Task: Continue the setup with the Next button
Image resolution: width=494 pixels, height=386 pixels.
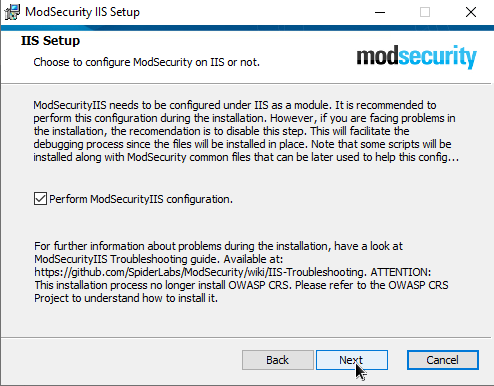Action: (x=352, y=360)
